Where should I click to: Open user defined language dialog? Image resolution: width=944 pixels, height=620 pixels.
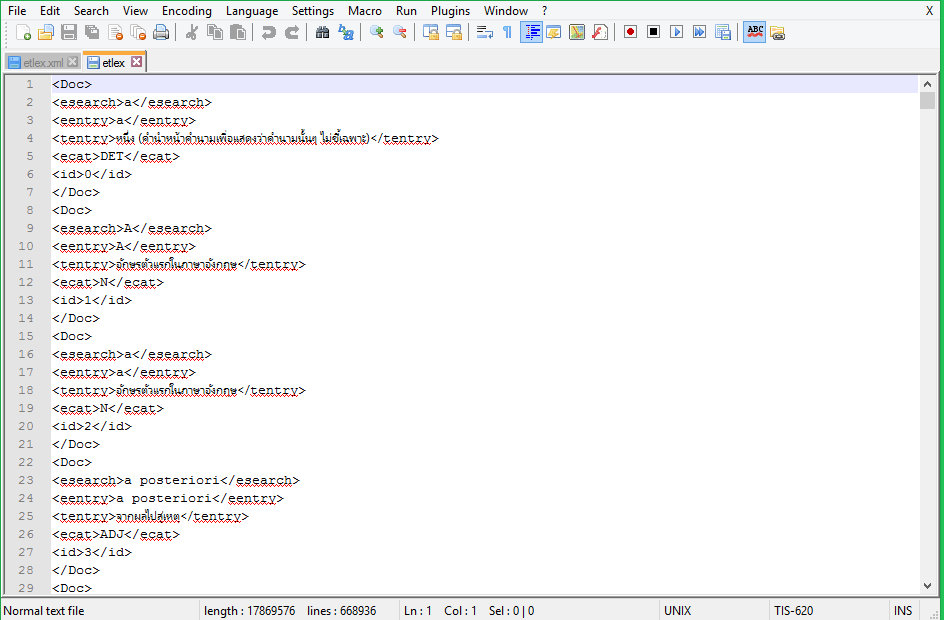[x=554, y=33]
